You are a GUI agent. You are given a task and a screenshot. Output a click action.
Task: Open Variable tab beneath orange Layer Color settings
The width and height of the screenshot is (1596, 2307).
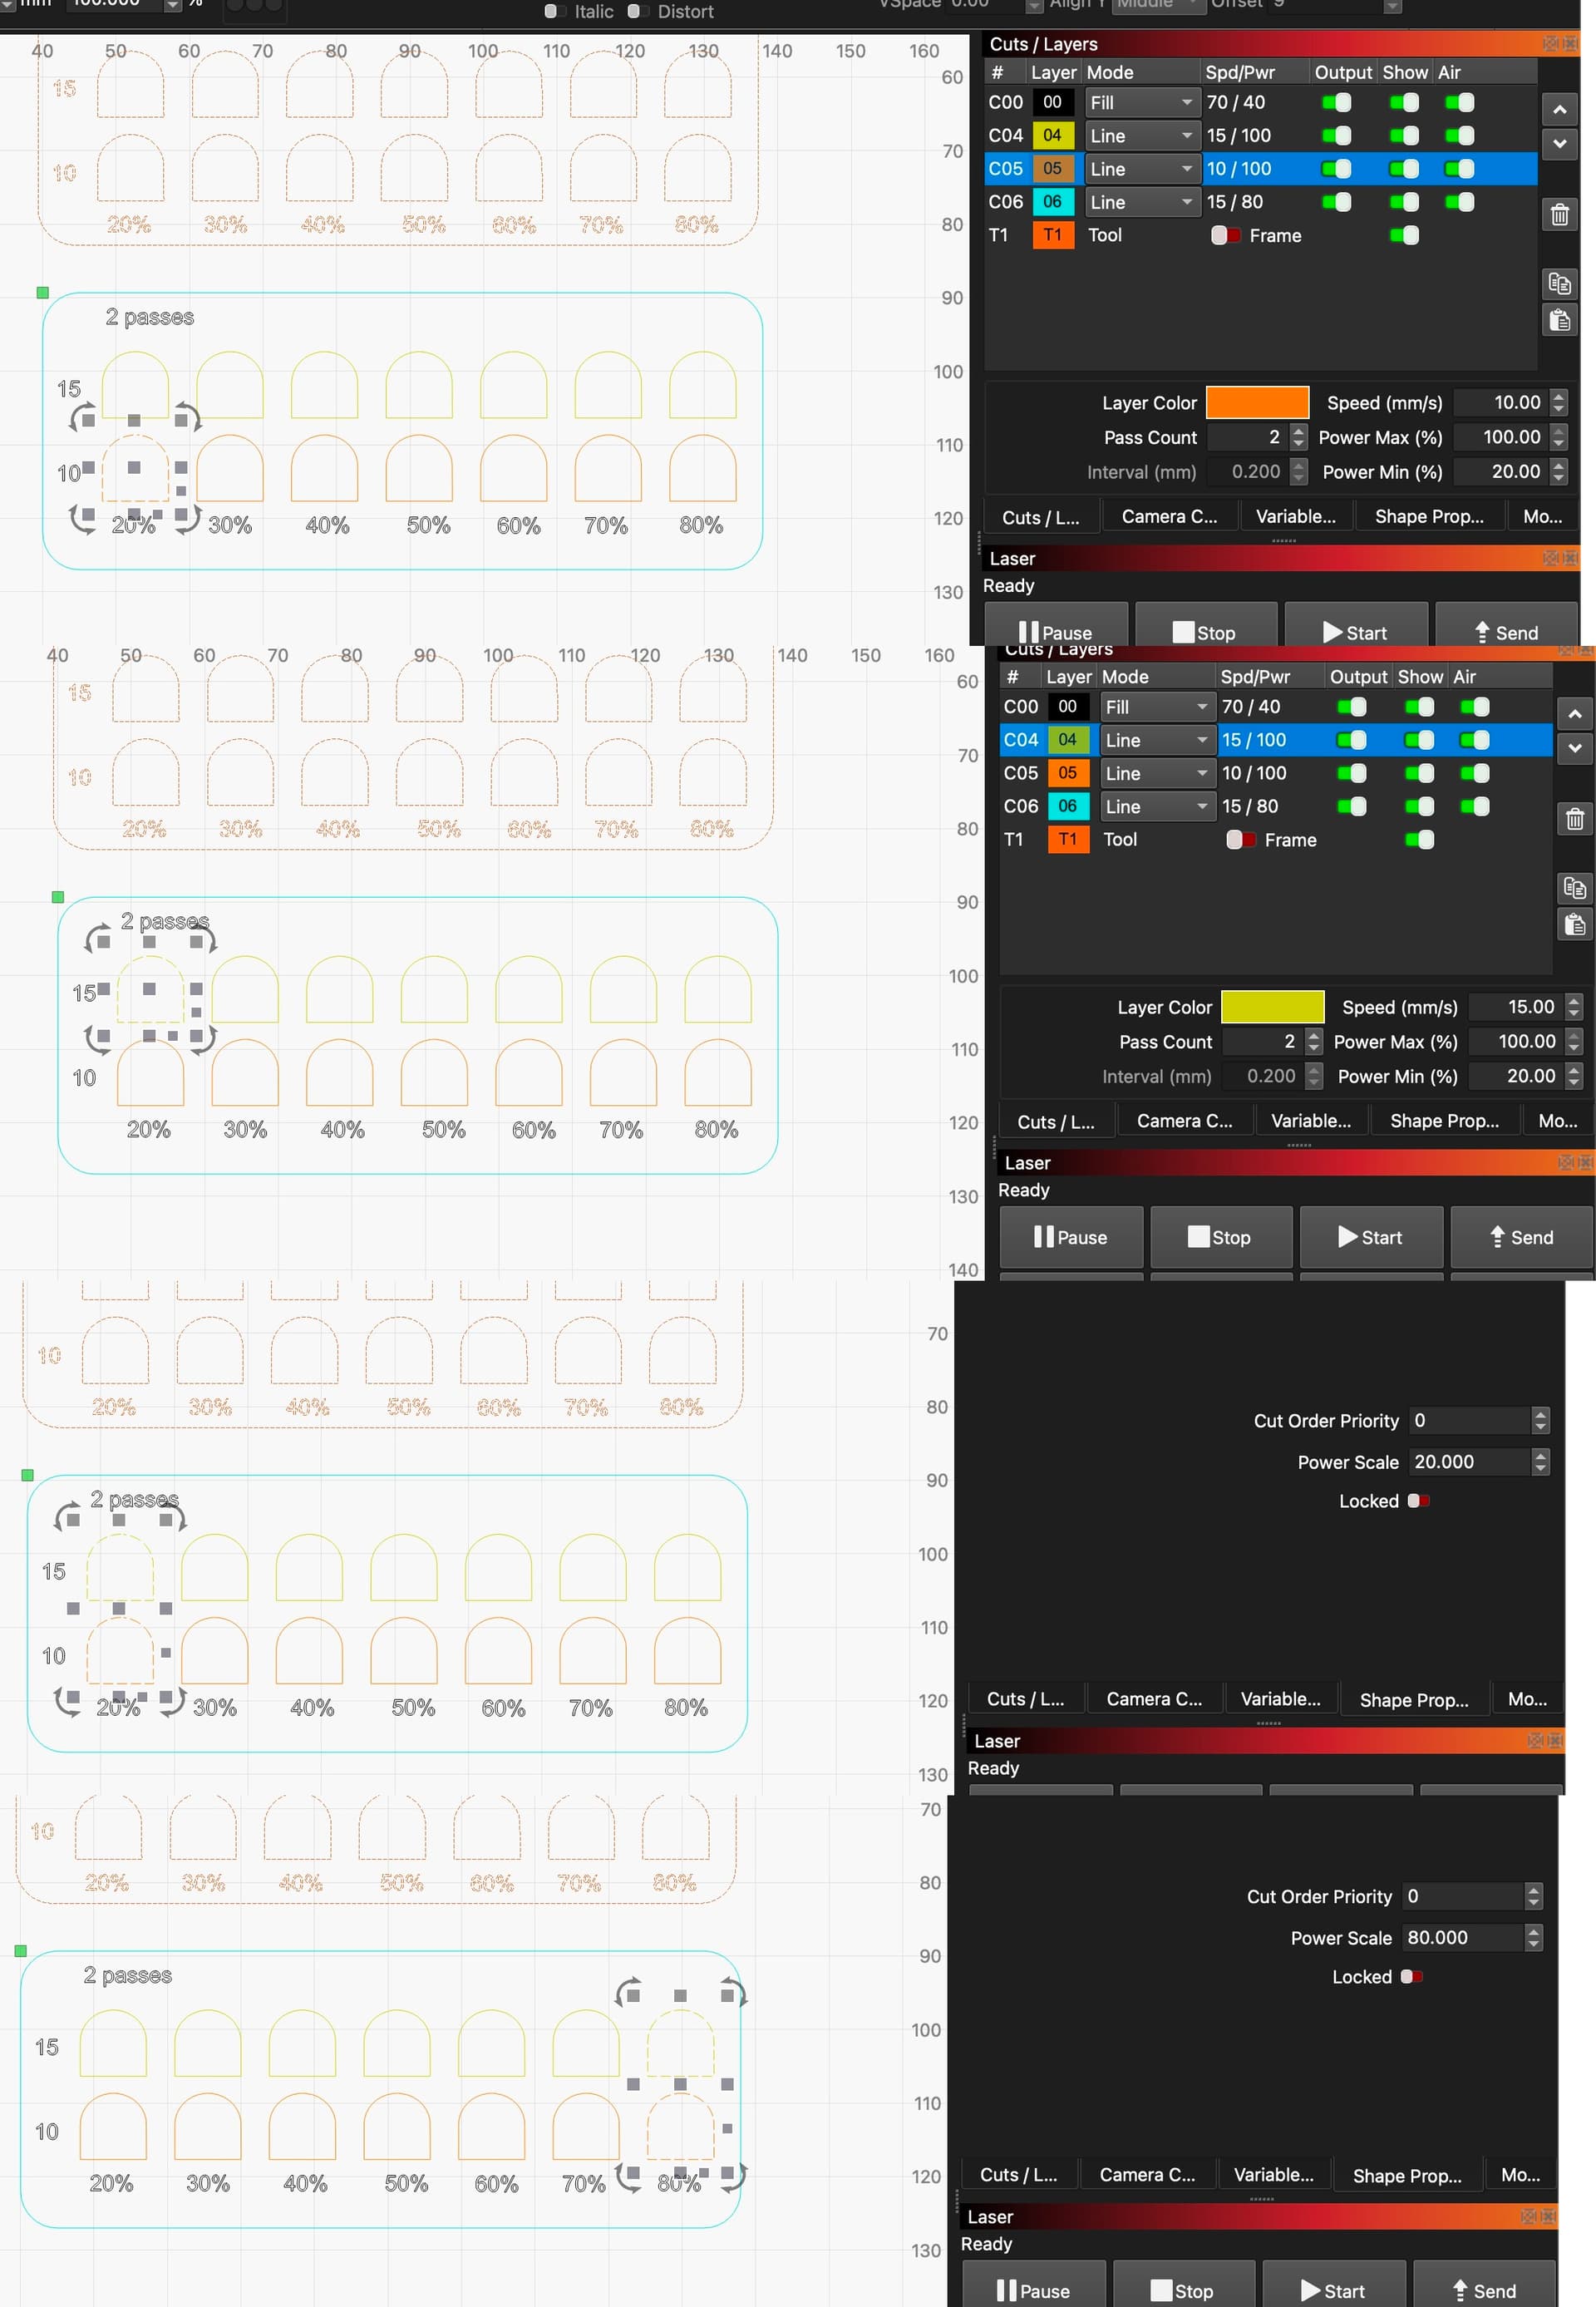pos(1295,517)
